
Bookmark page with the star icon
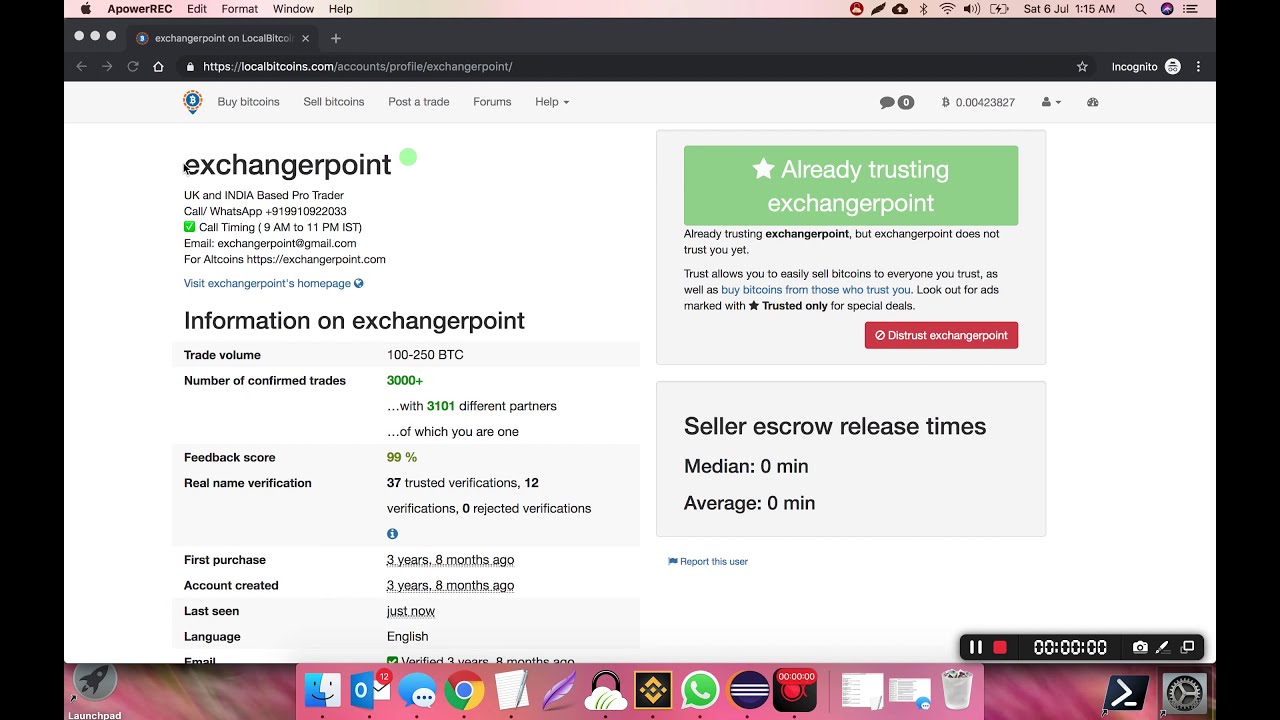1082,67
